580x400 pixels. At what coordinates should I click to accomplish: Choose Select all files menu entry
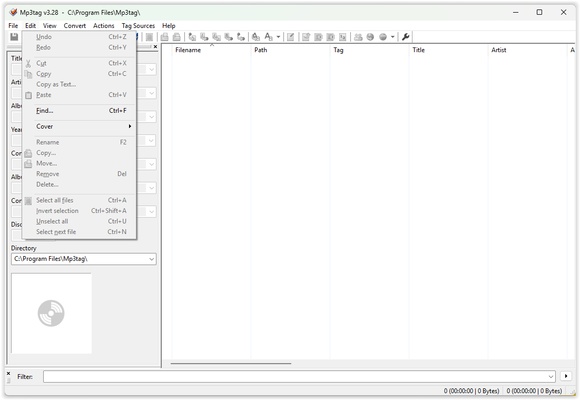click(x=79, y=200)
